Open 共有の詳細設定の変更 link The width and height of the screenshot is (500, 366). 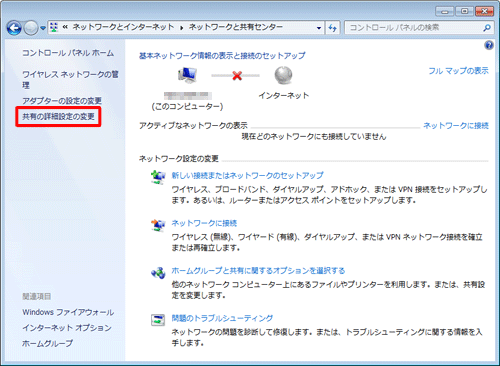point(58,116)
